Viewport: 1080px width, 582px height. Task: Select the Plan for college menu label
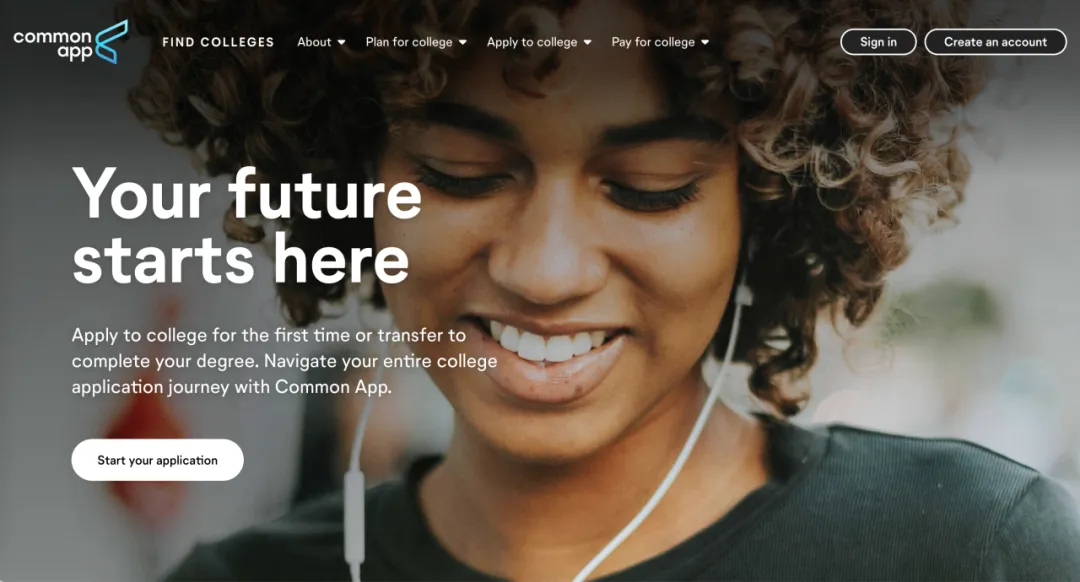point(409,42)
